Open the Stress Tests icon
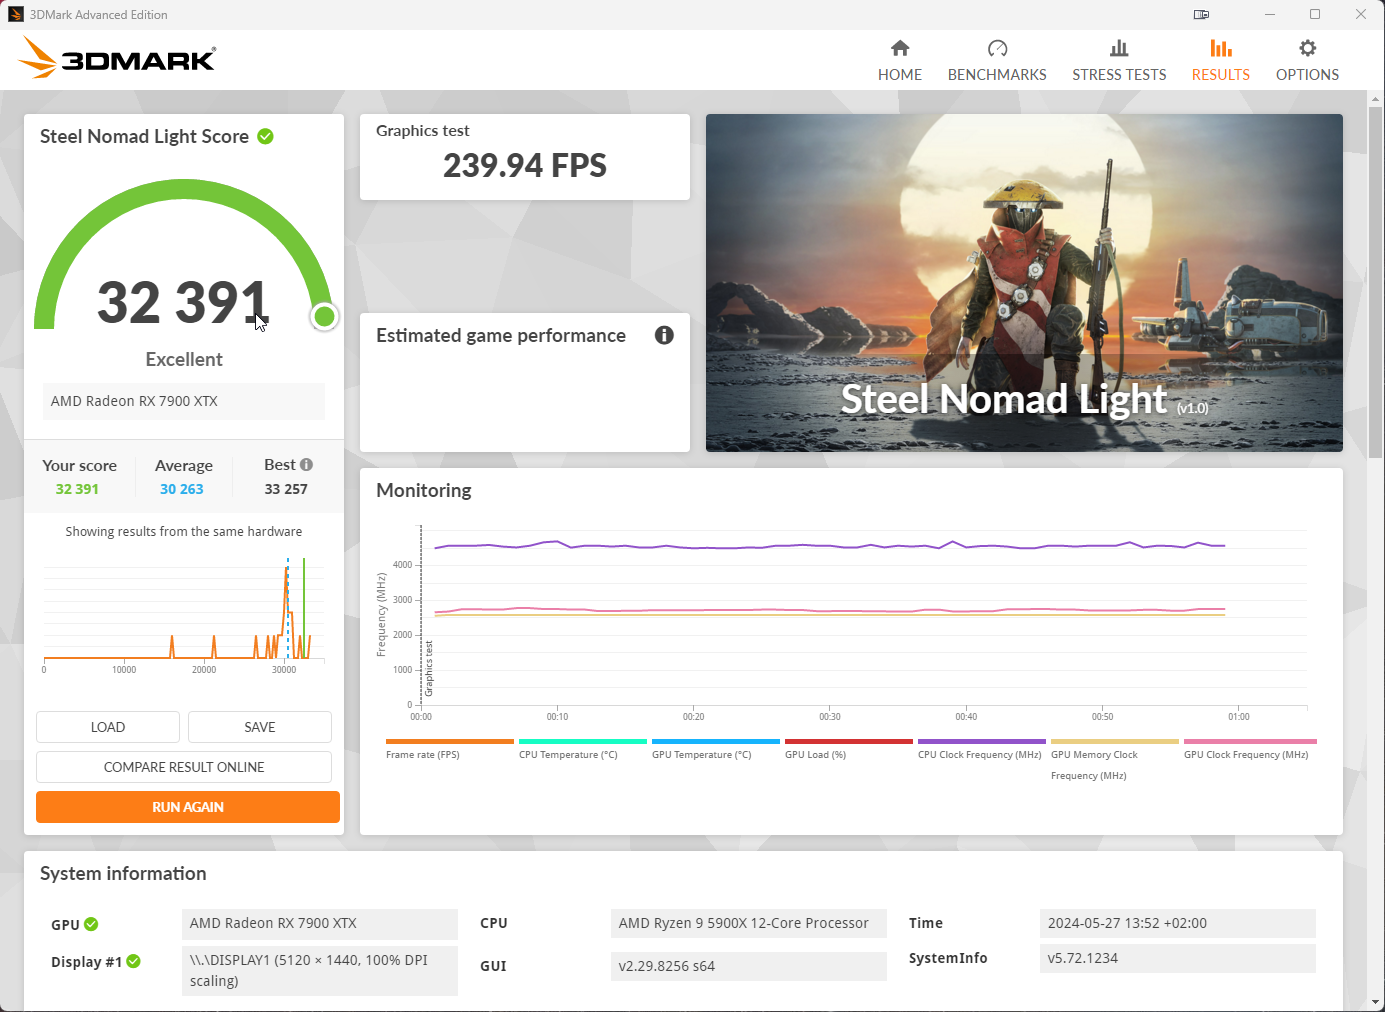Viewport: 1385px width, 1012px height. pos(1119,48)
